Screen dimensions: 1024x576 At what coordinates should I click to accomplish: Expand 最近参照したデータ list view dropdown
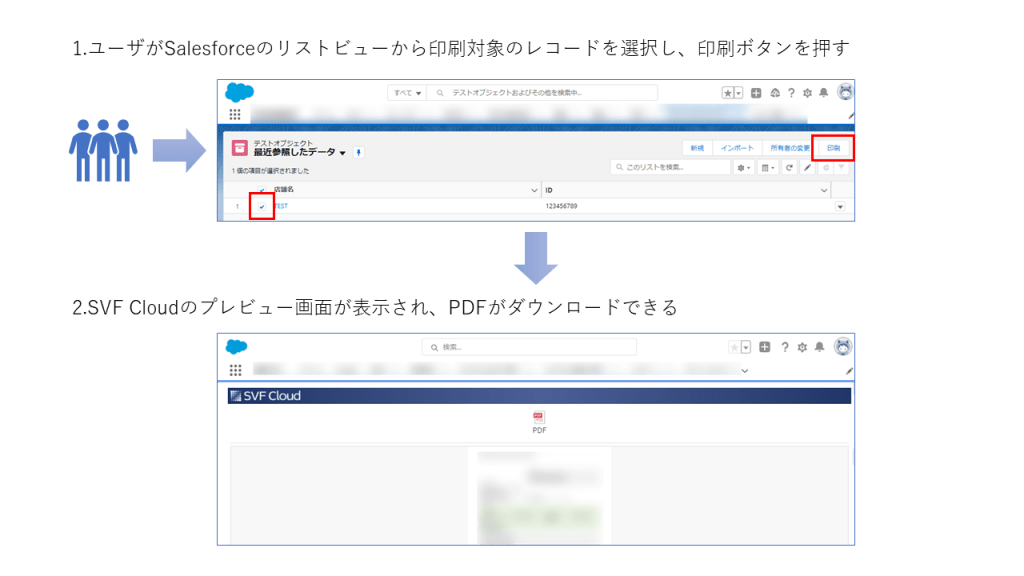tap(342, 153)
